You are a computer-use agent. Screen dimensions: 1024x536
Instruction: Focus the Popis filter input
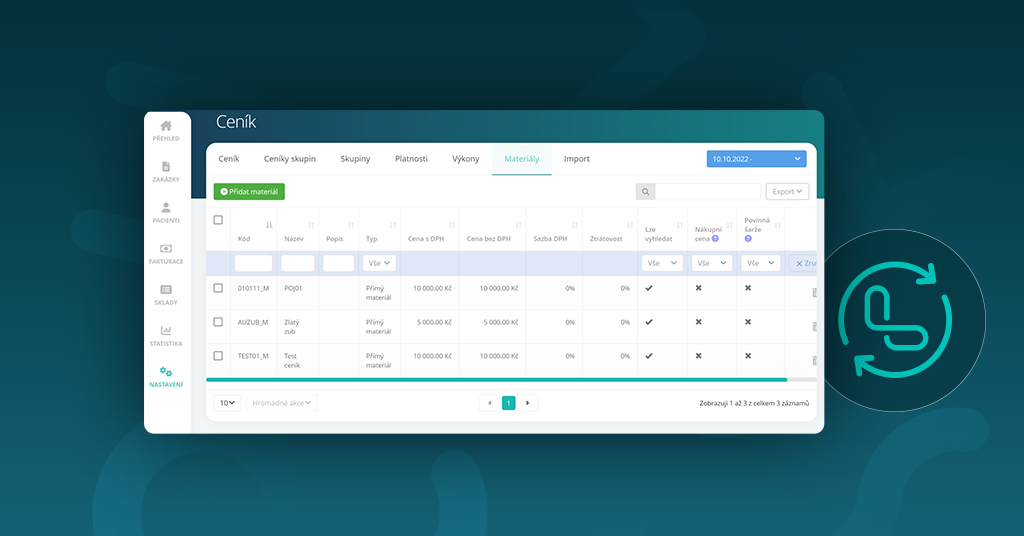(338, 263)
